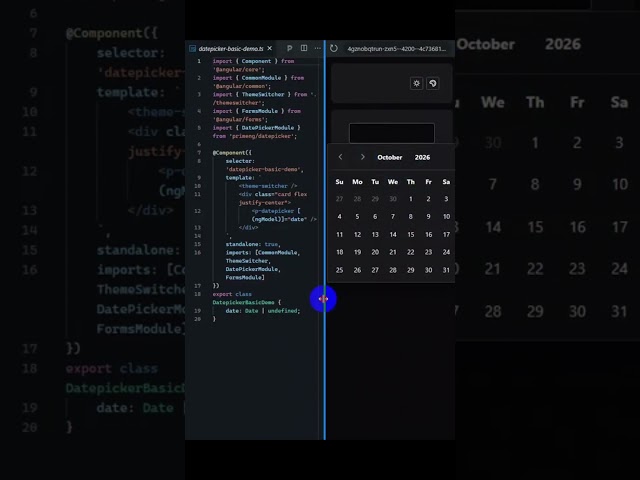Select day 4 in the calendar

pyautogui.click(x=339, y=217)
